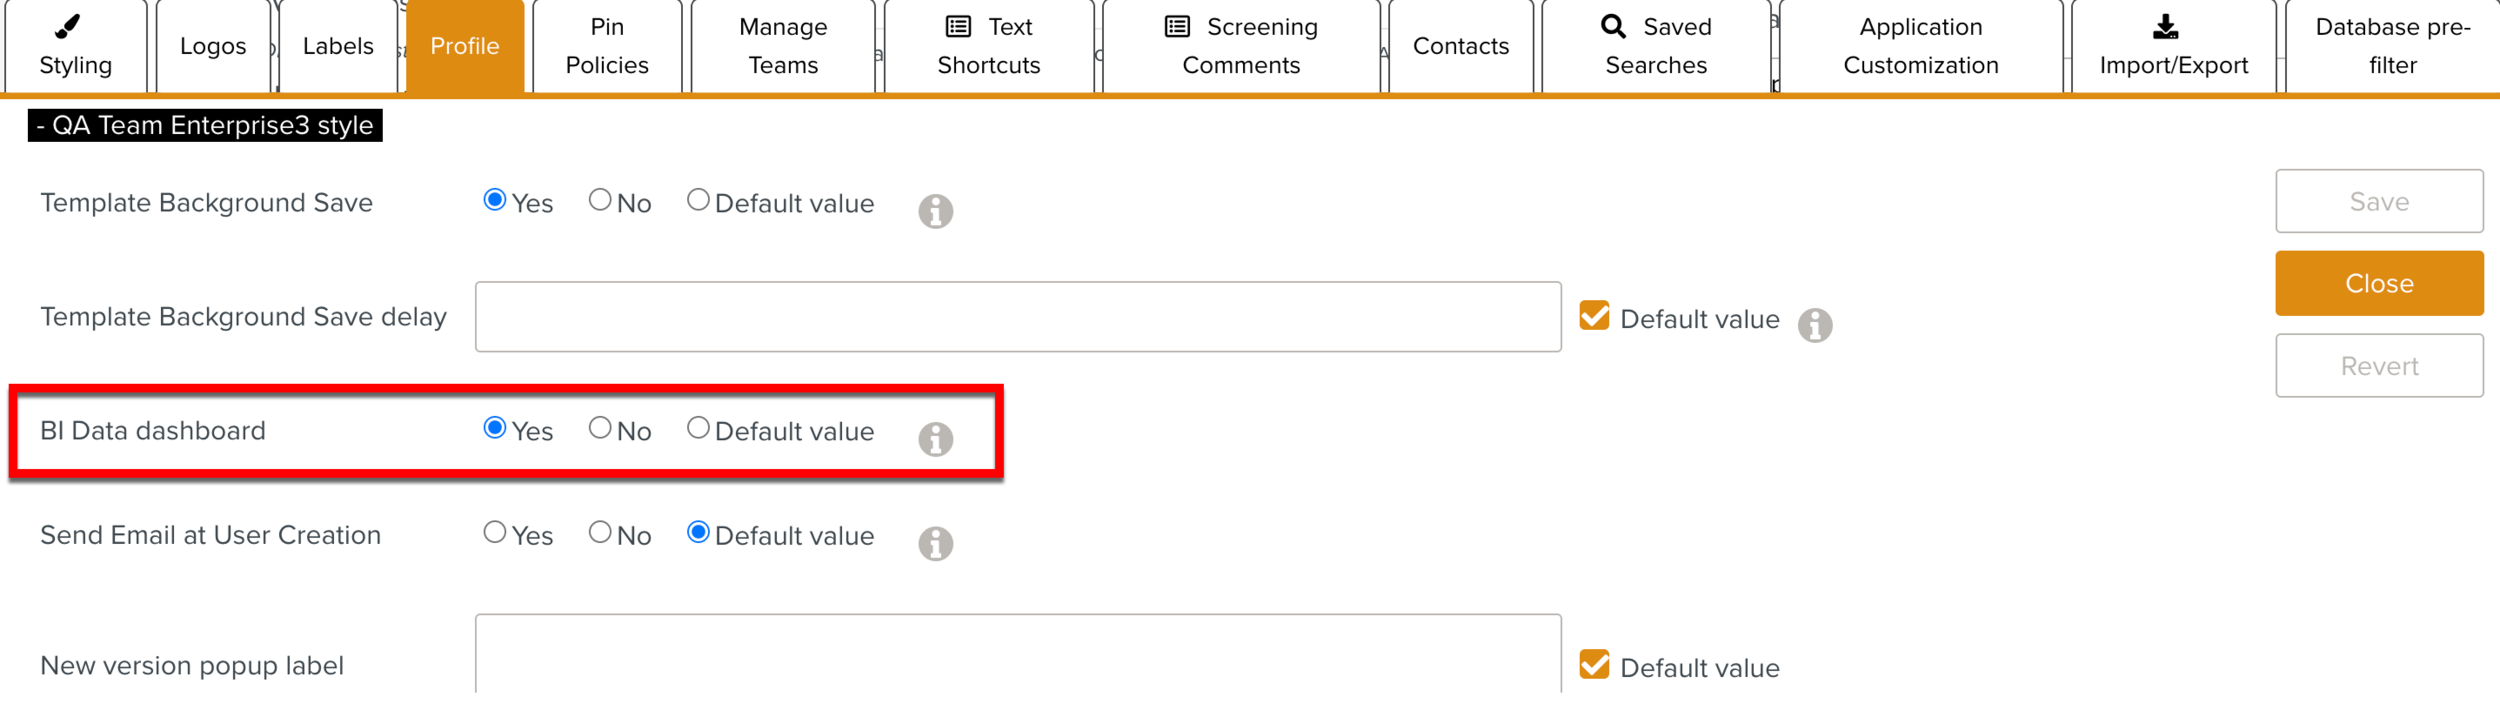
Task: Click the Save button
Action: click(x=2379, y=201)
